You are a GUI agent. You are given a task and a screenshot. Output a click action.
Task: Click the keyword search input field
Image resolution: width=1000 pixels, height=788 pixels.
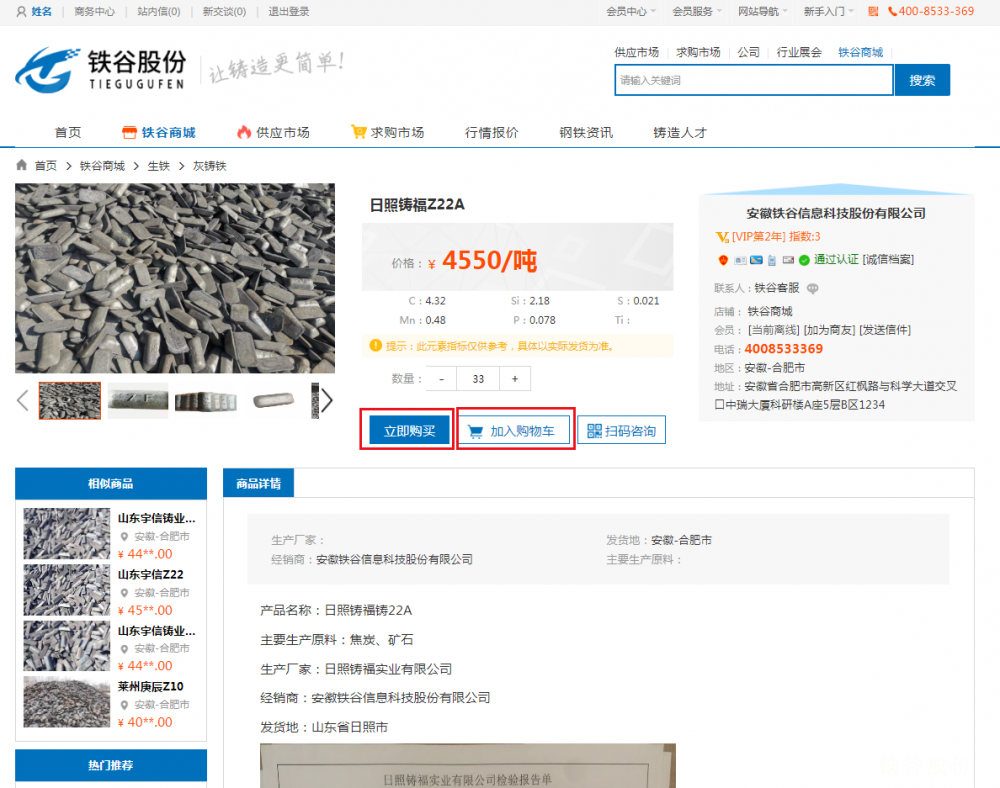752,80
